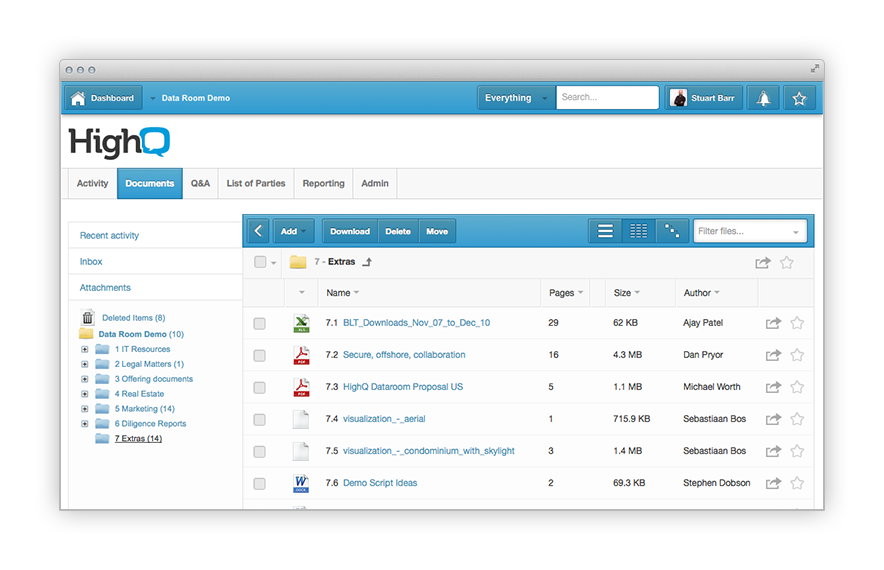This screenshot has width=884, height=570.
Task: Click Stuart Barr user avatar
Action: coord(678,98)
